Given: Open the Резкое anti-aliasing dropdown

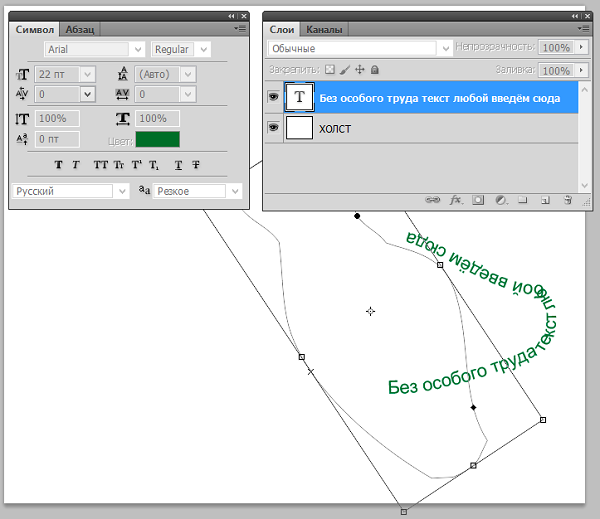Looking at the screenshot, I should pyautogui.click(x=235, y=191).
